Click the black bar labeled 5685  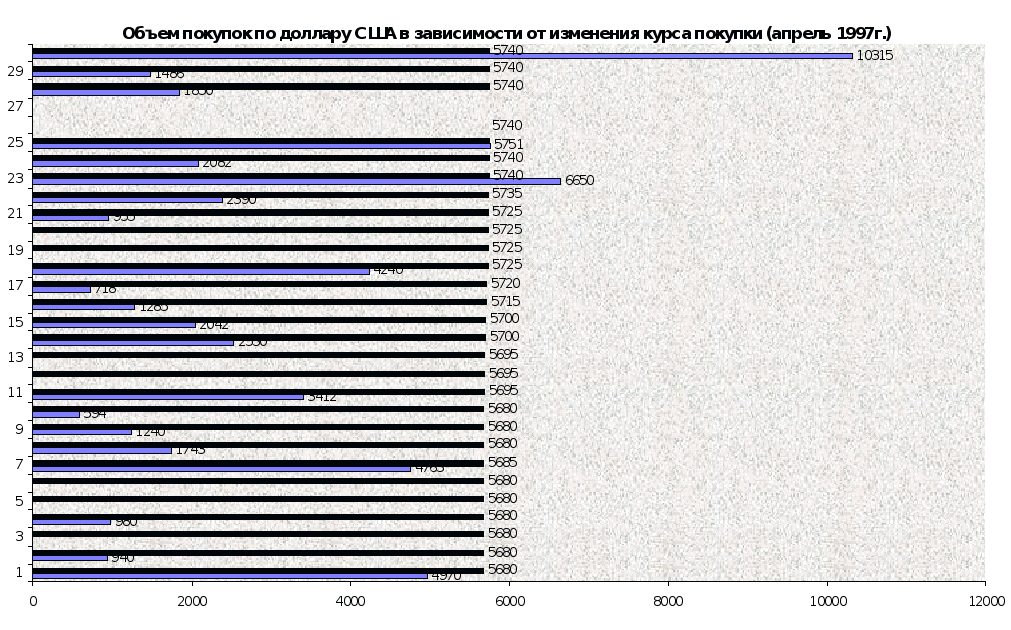point(258,463)
